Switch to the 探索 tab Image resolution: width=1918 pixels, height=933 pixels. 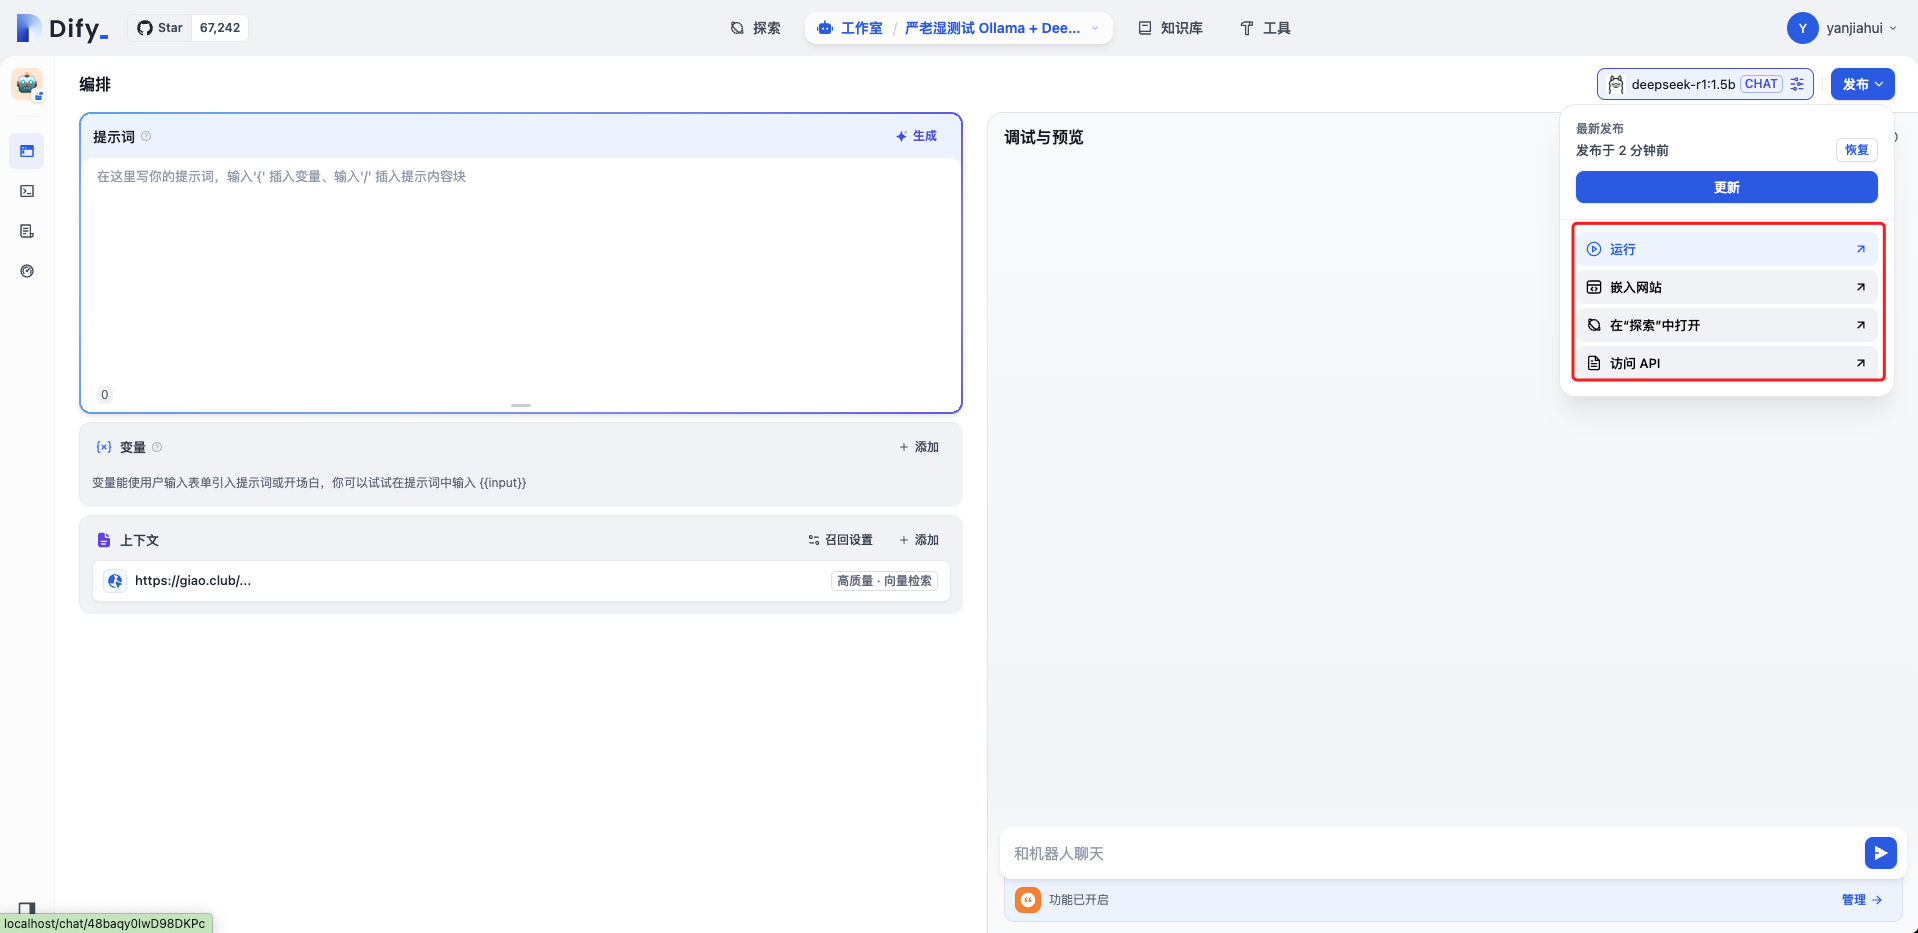755,28
